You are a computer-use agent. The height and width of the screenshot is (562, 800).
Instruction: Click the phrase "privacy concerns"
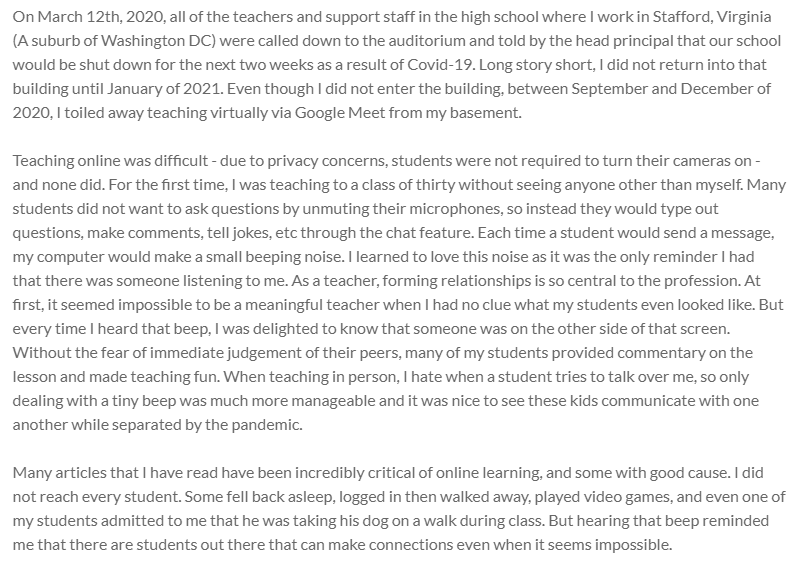coord(317,159)
